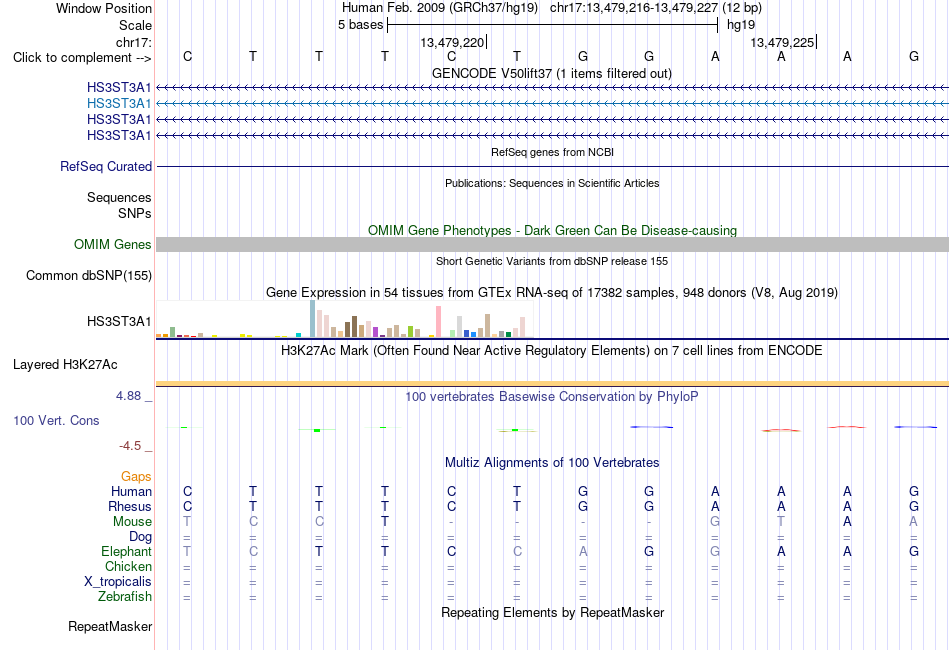Click the 13,479,220 ruler coordinate
Screen dimensions: 950x650
coord(452,42)
